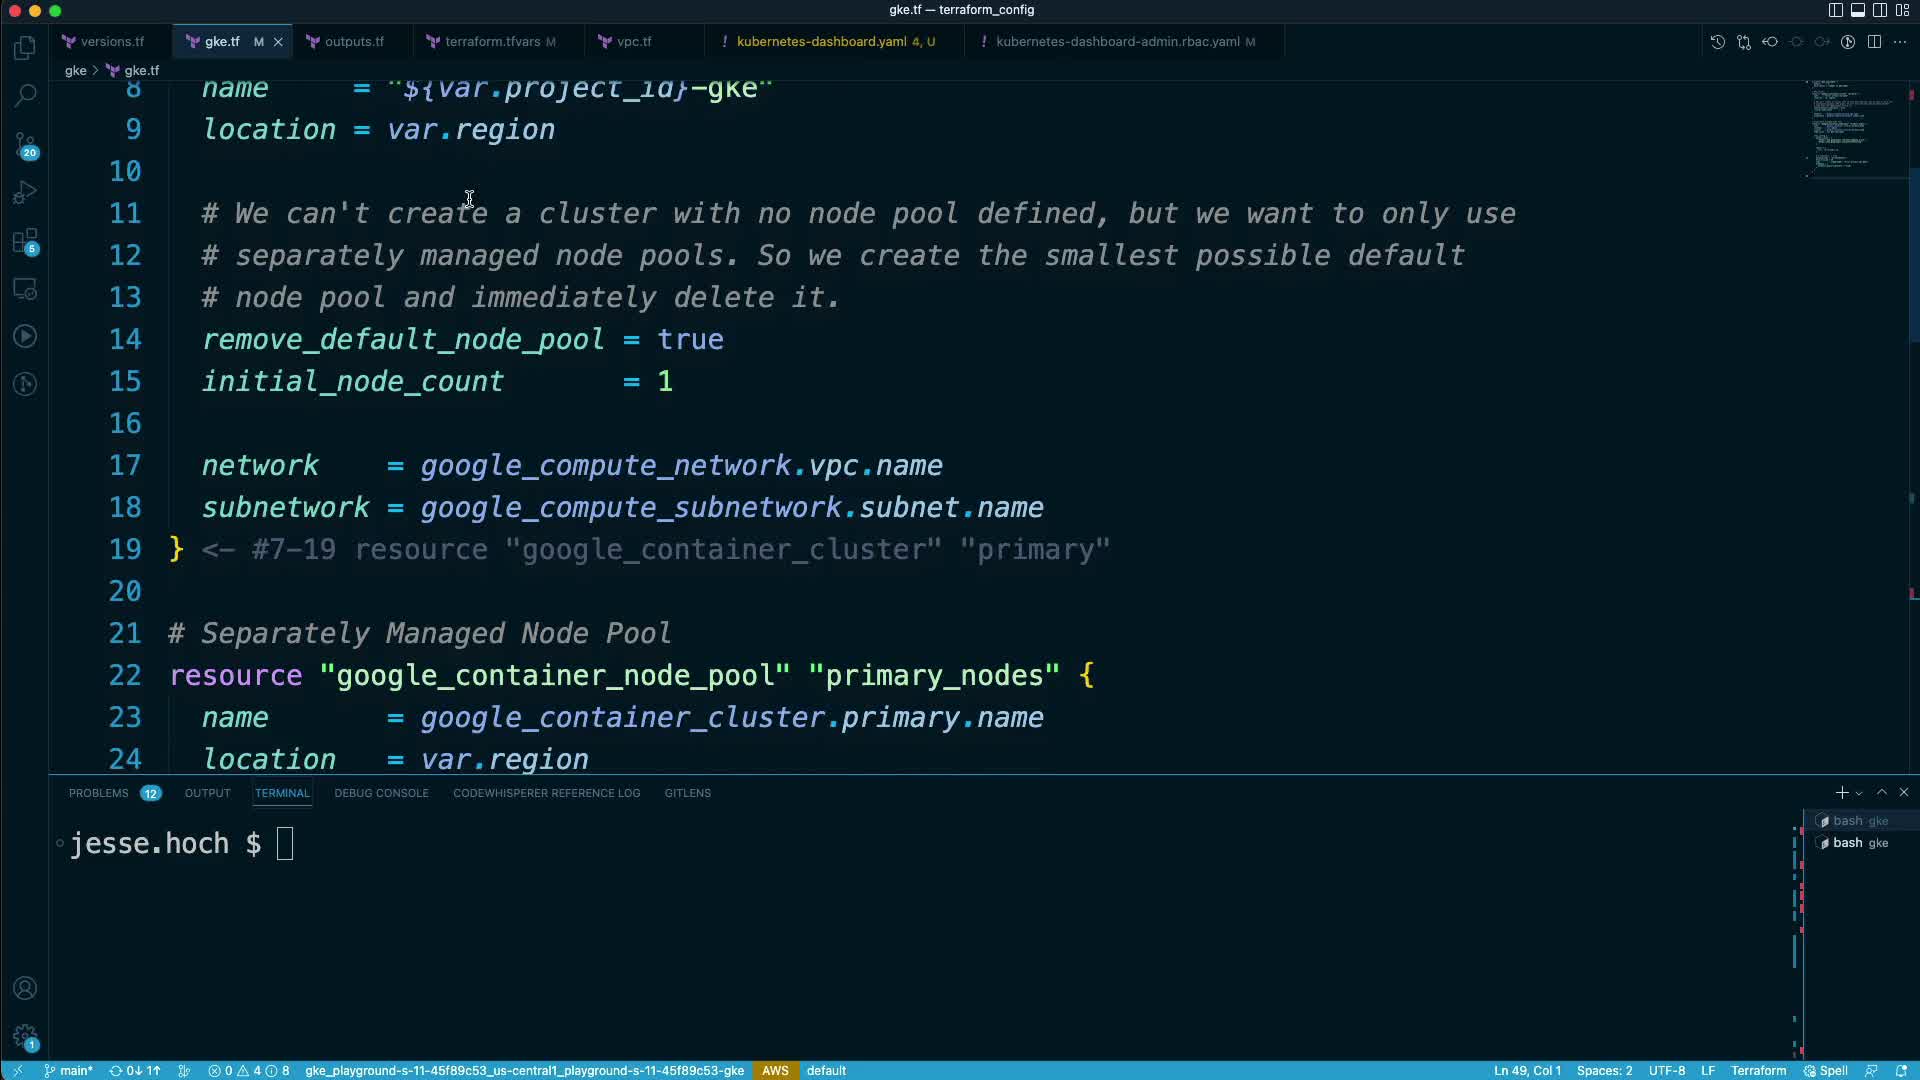Toggle the bottom panel layout button
The width and height of the screenshot is (1920, 1080).
(x=1857, y=10)
